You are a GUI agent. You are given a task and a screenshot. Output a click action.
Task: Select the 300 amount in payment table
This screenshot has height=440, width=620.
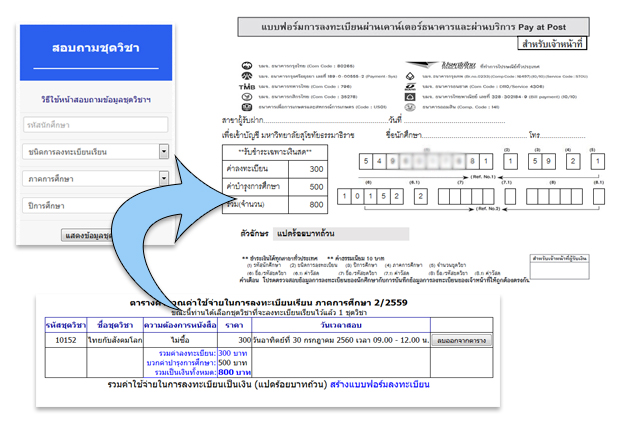click(x=308, y=169)
